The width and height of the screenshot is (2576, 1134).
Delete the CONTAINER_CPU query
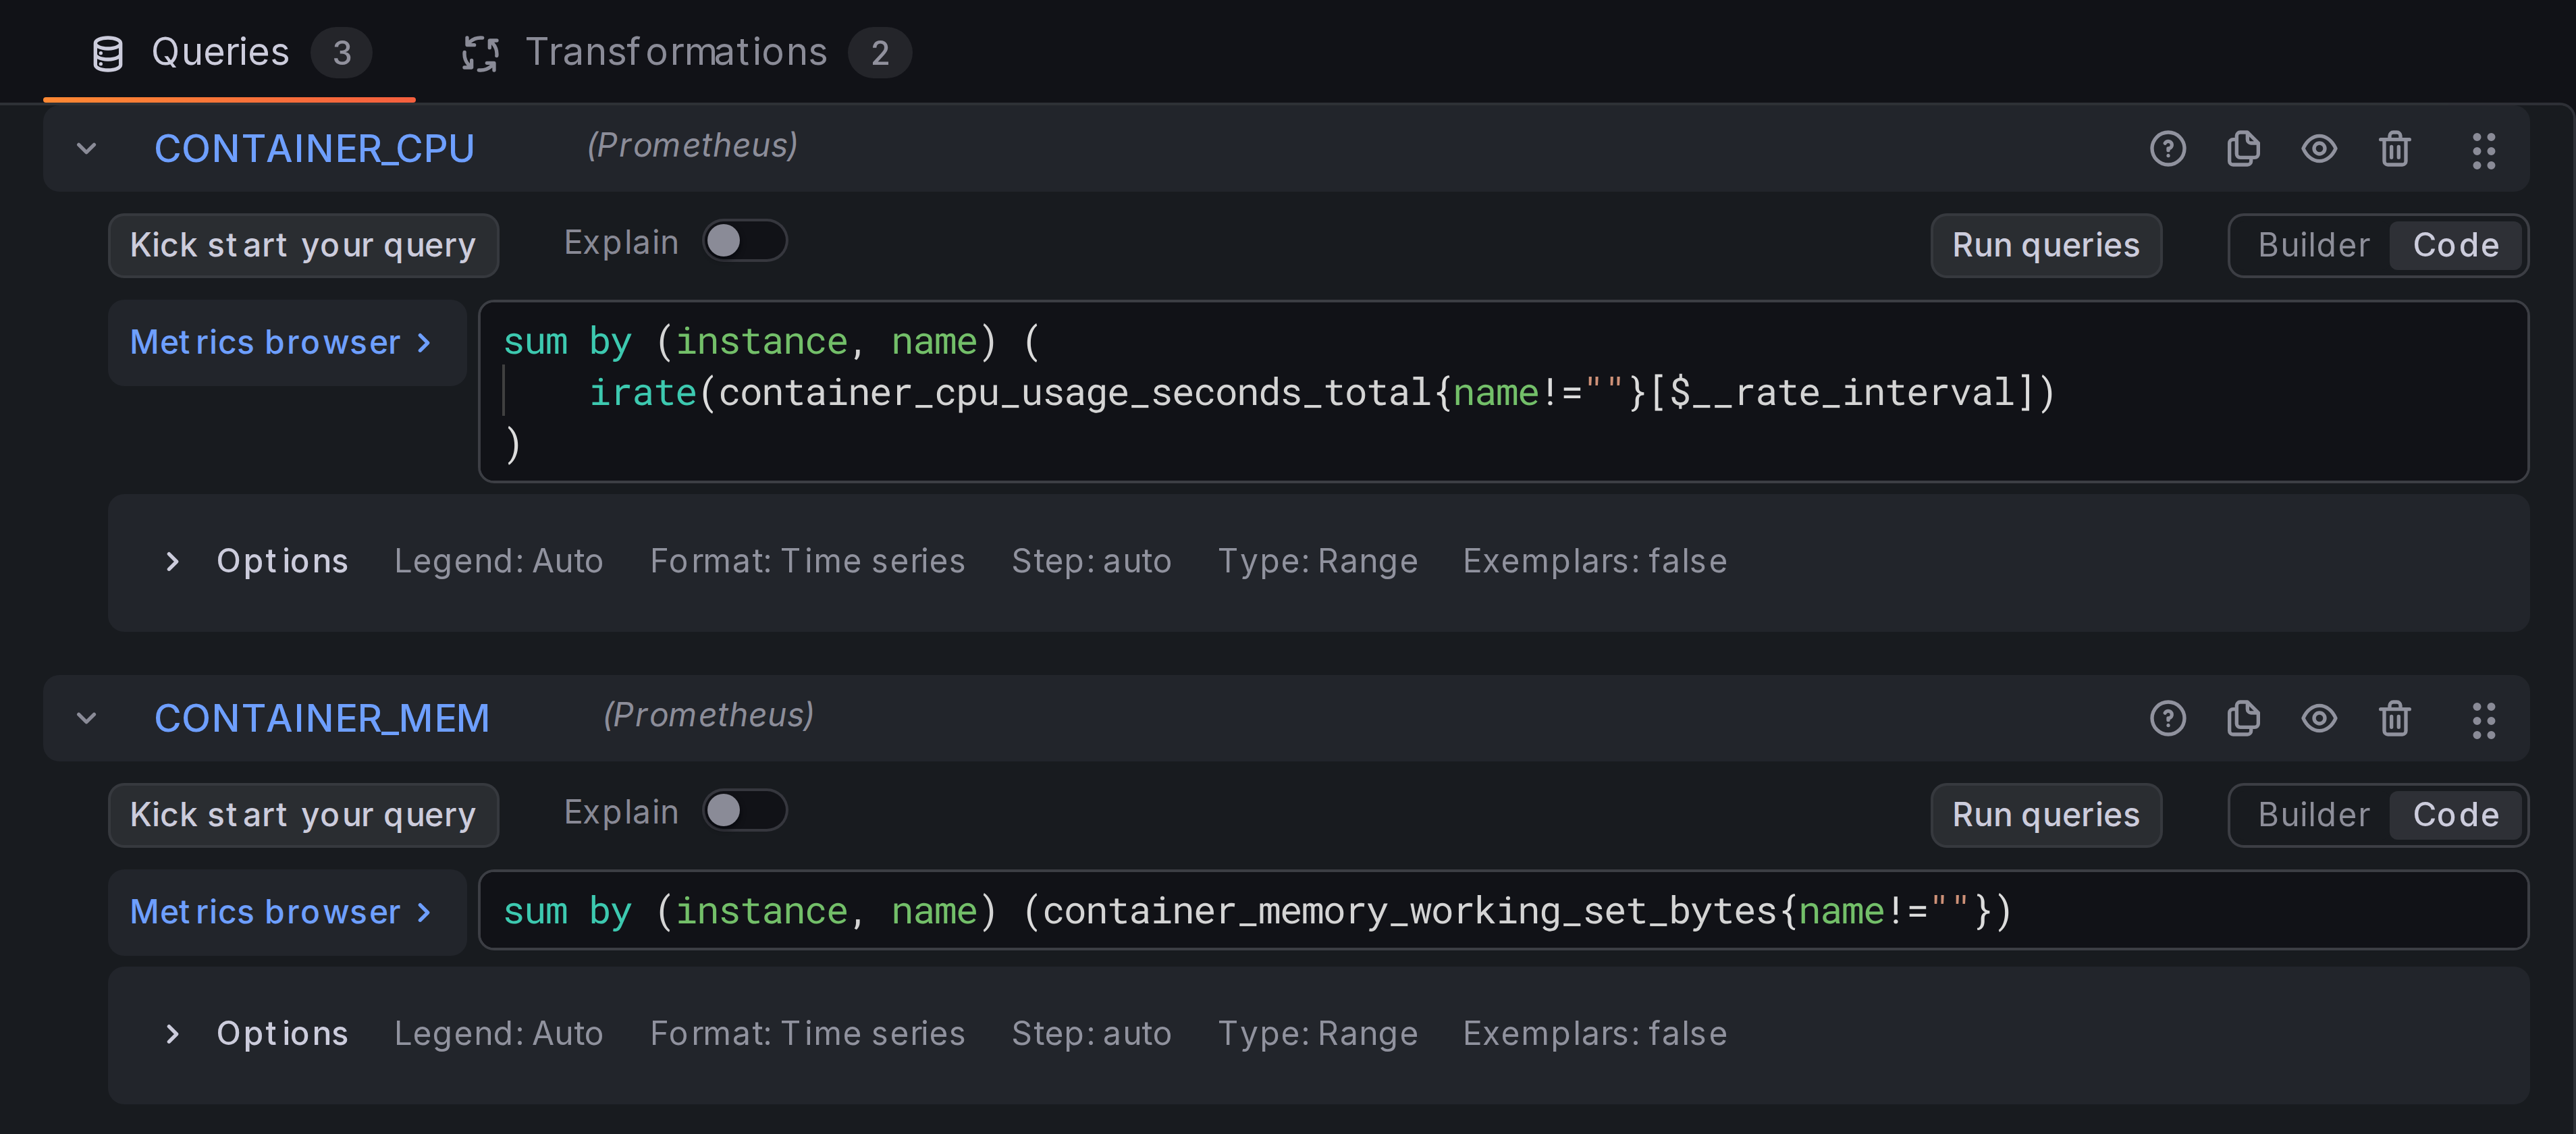point(2394,149)
